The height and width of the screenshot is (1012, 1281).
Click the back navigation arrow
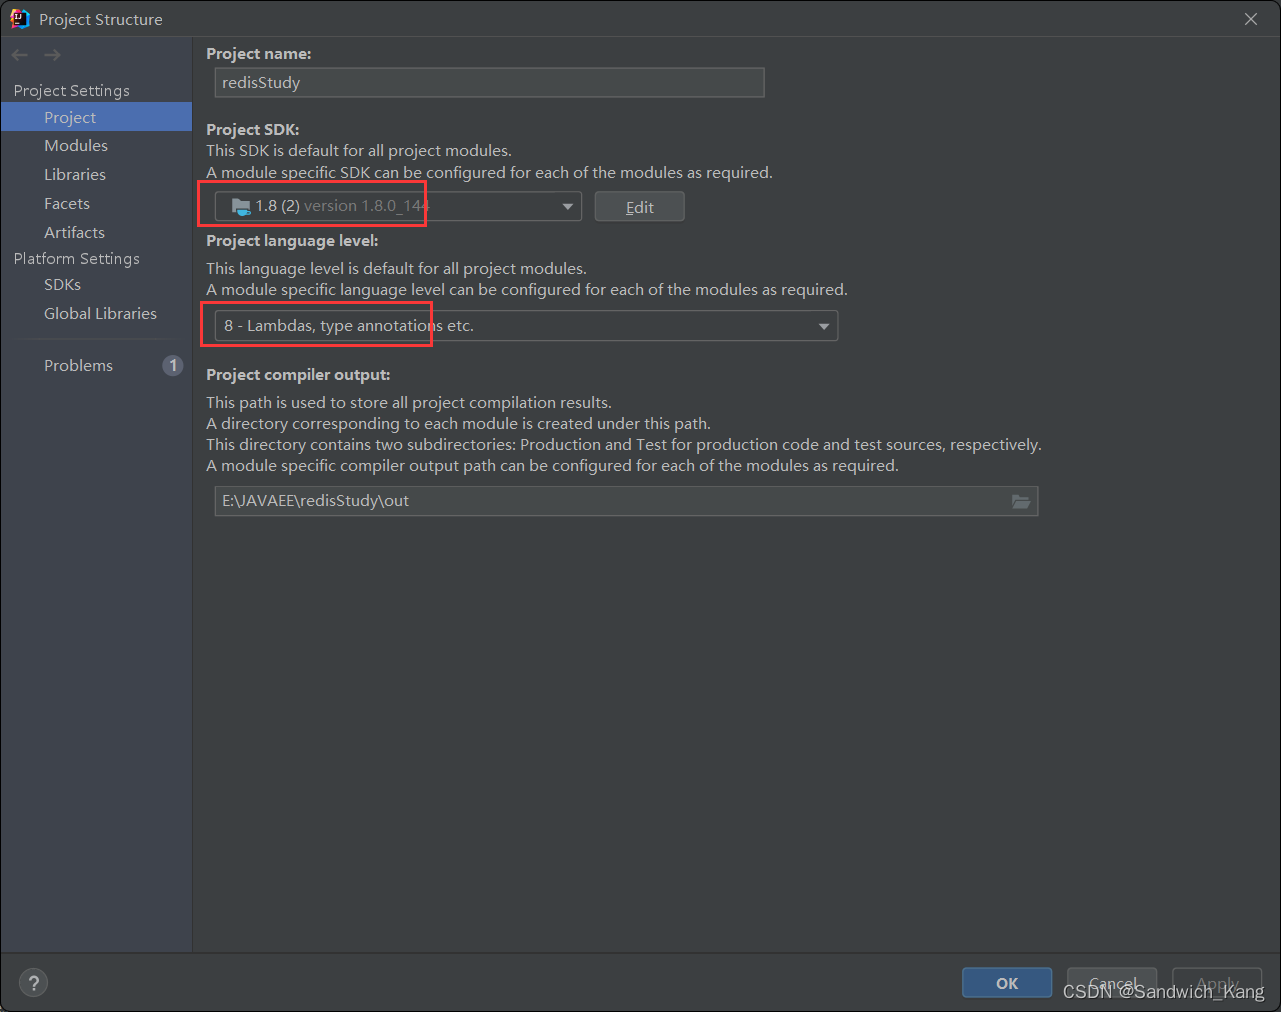[x=18, y=54]
